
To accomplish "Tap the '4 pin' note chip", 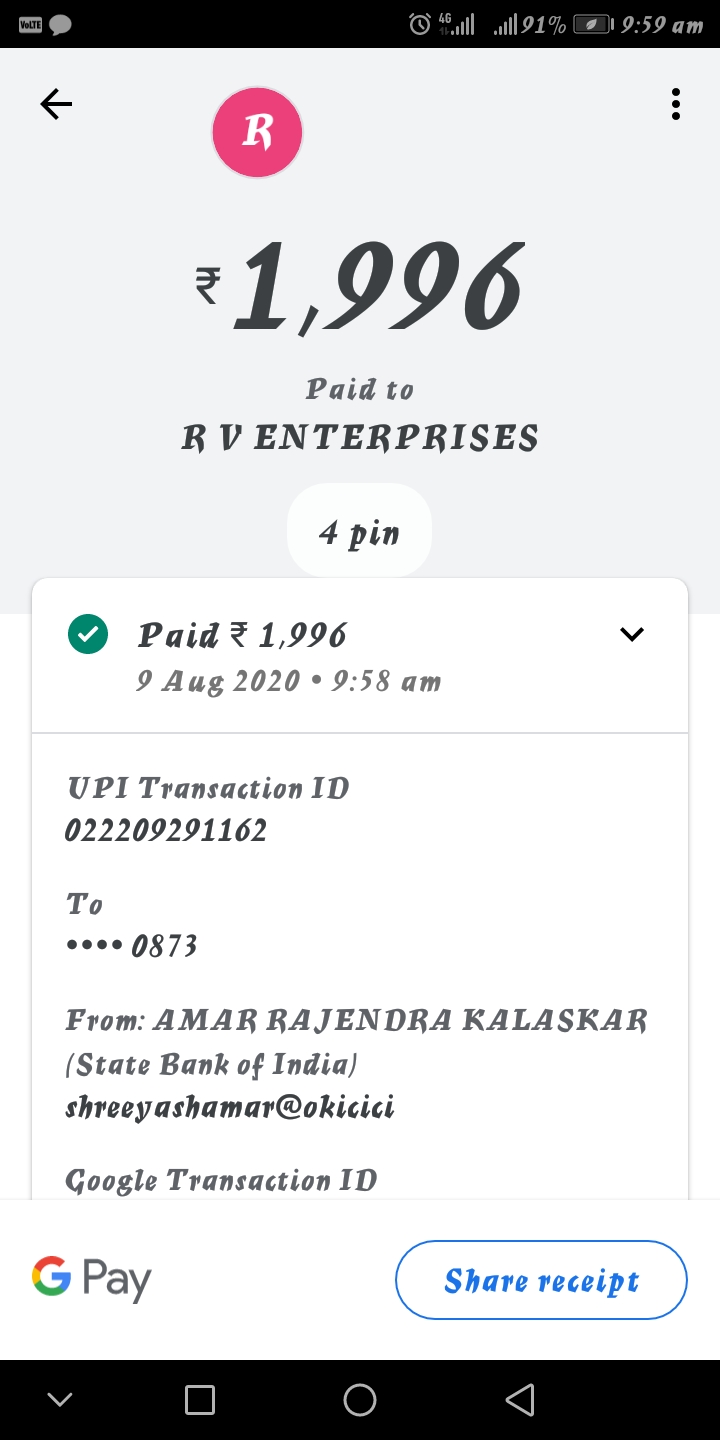I will click(359, 533).
